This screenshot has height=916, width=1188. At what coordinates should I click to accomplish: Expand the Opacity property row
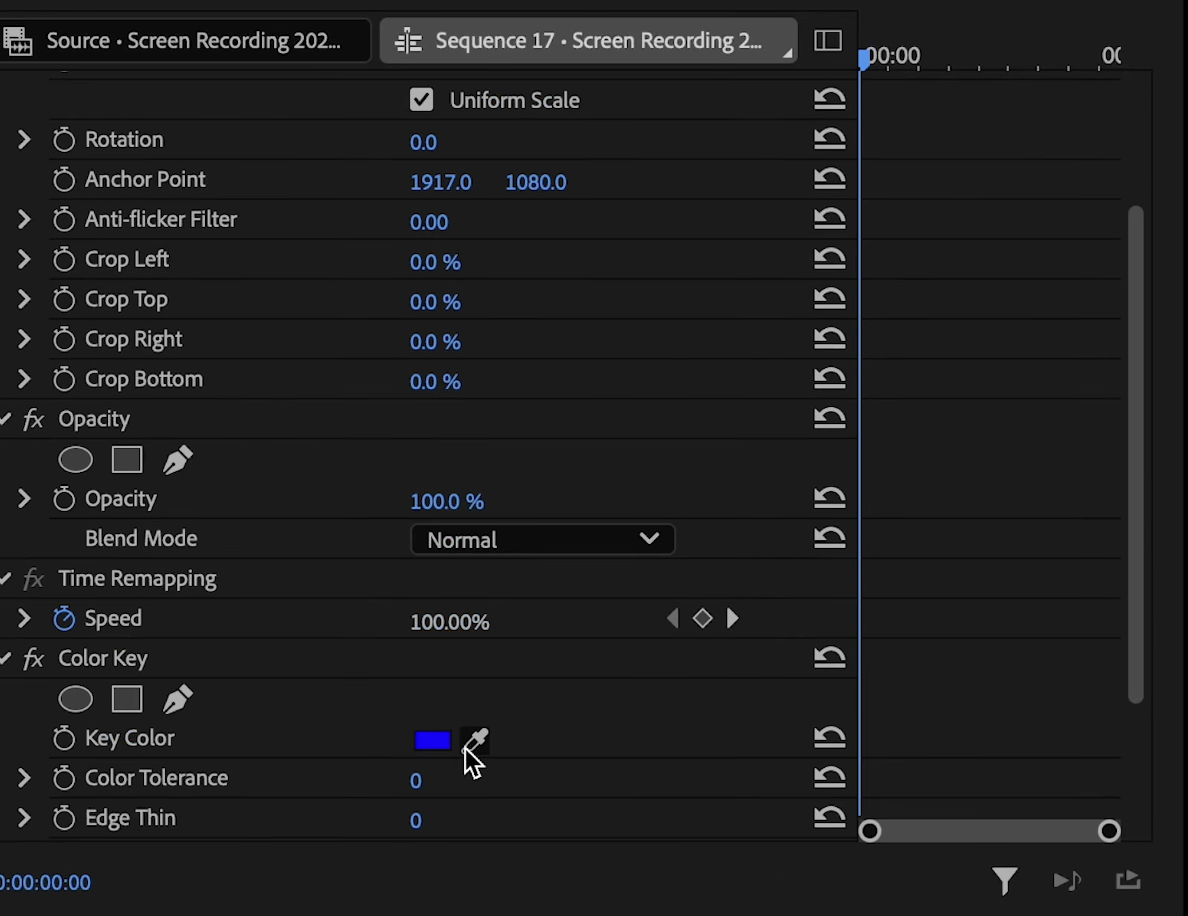pyautogui.click(x=23, y=499)
